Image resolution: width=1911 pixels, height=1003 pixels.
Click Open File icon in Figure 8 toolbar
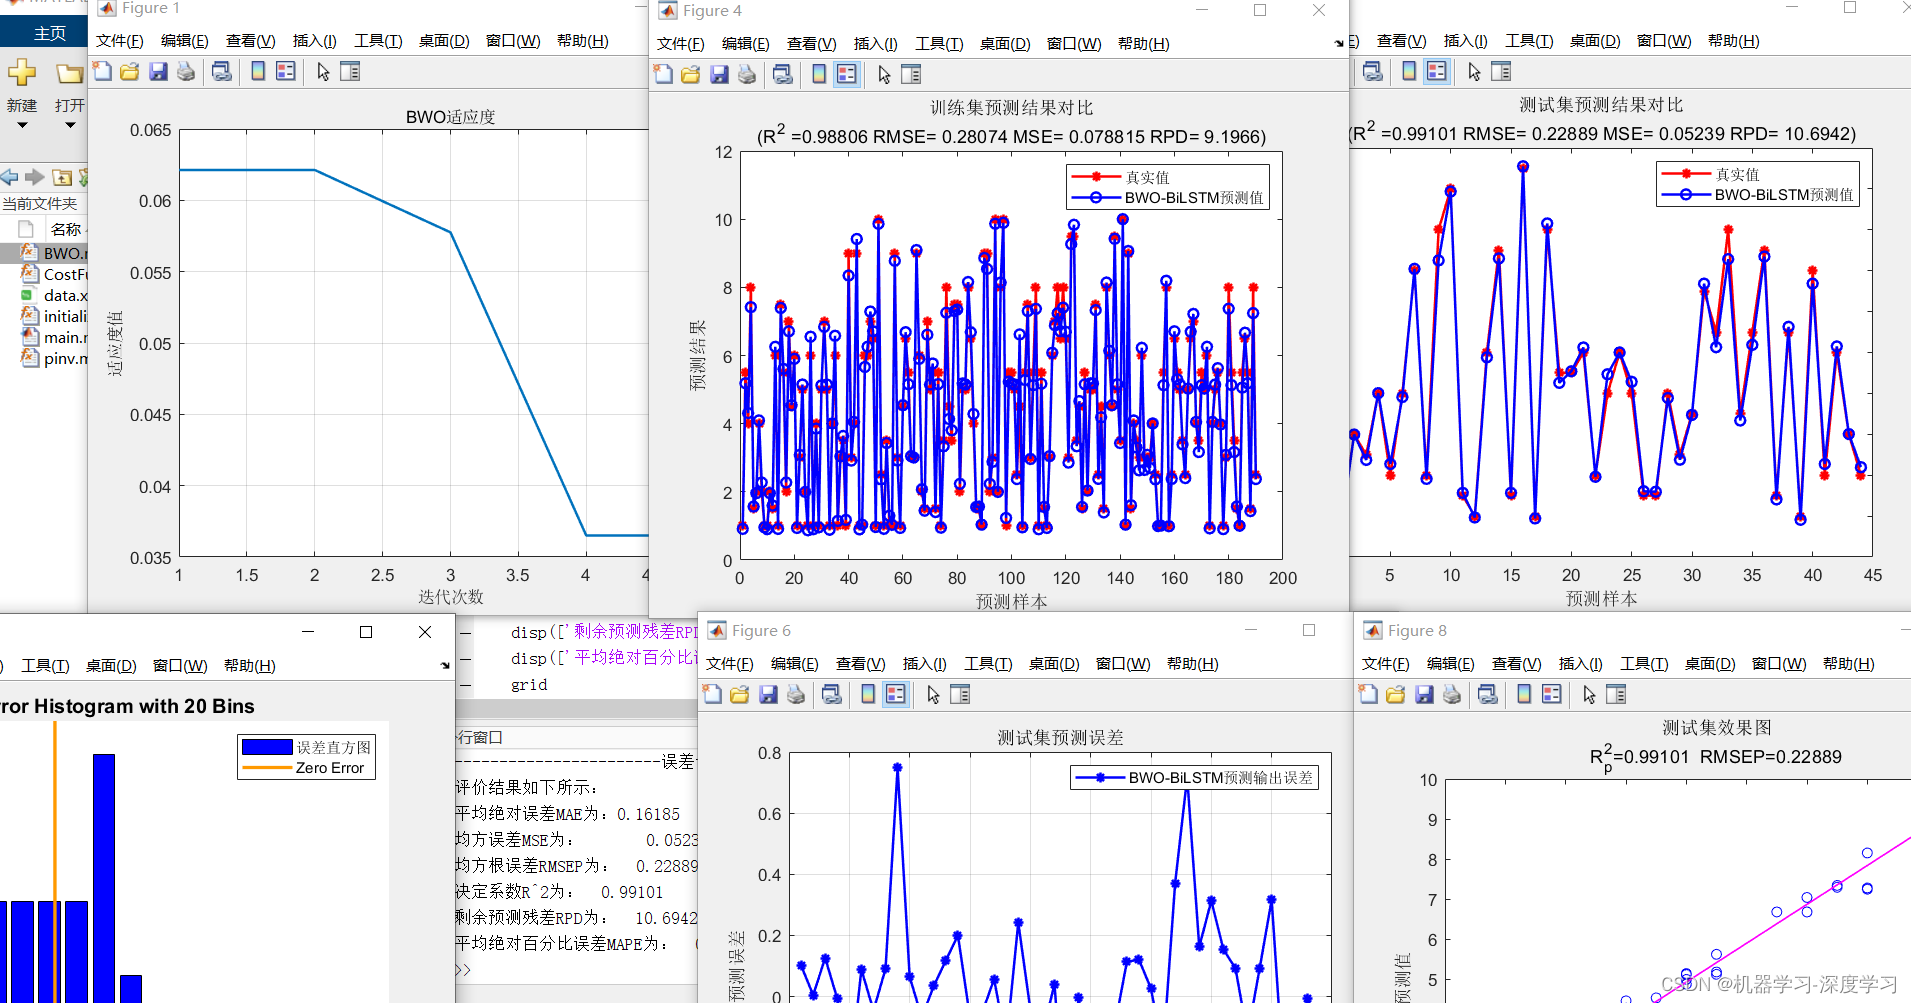pos(1396,694)
